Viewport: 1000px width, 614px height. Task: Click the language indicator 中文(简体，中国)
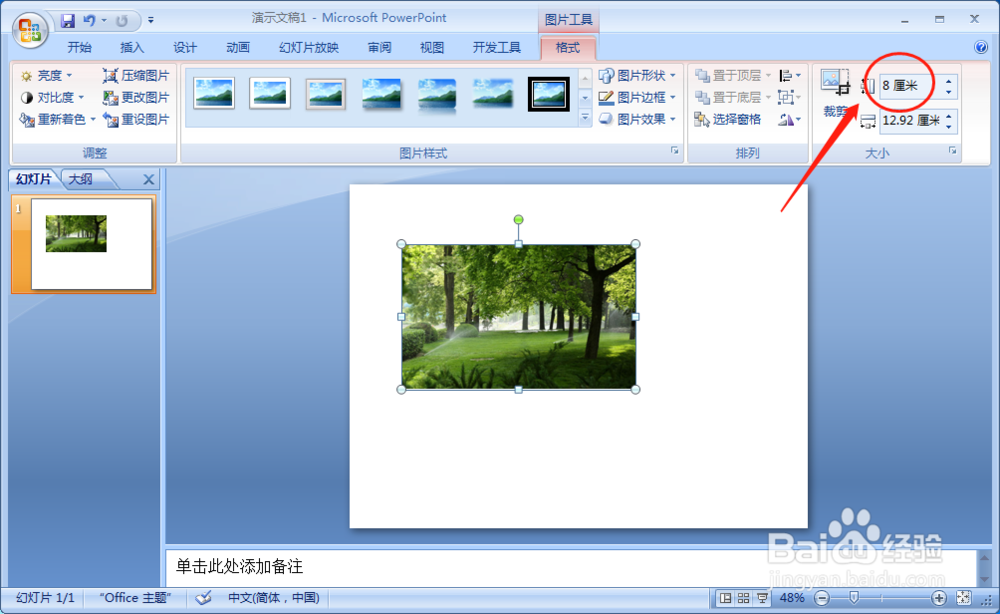tap(274, 598)
